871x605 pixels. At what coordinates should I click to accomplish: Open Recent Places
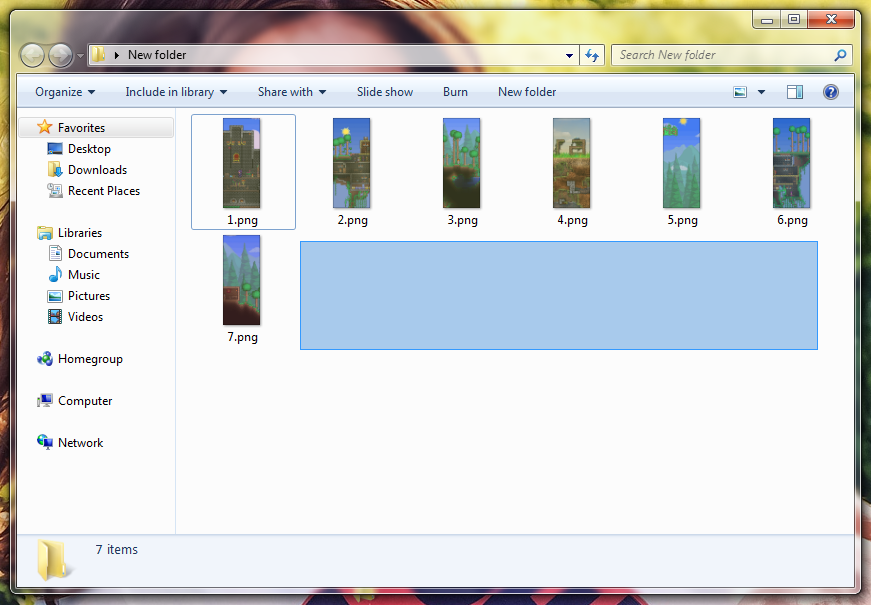tap(104, 191)
